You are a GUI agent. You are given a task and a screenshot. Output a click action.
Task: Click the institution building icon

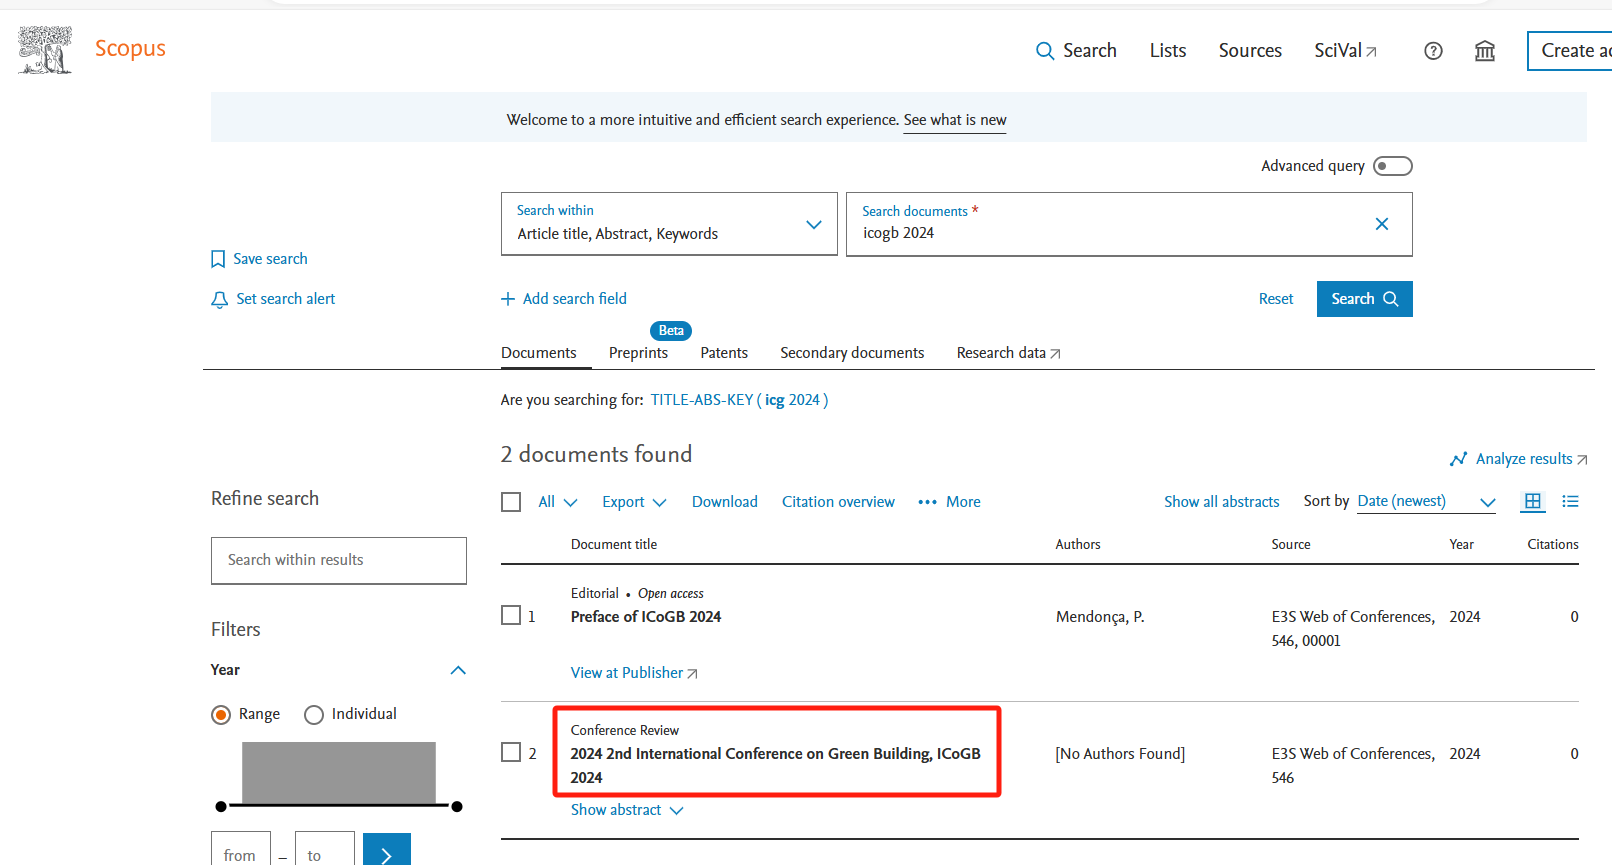click(x=1485, y=51)
